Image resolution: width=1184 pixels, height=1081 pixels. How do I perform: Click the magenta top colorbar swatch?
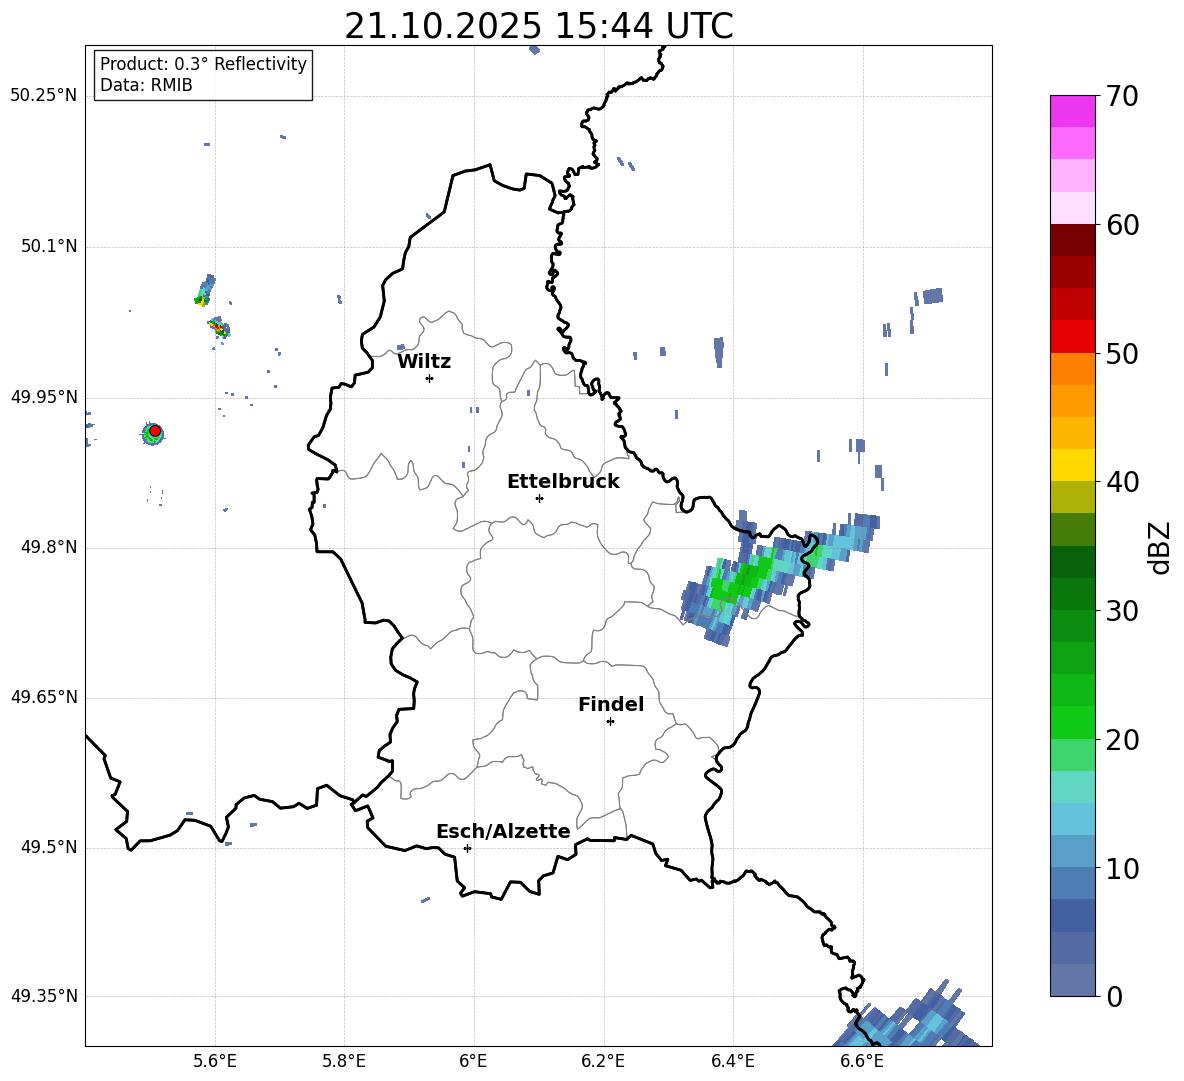coord(1072,112)
